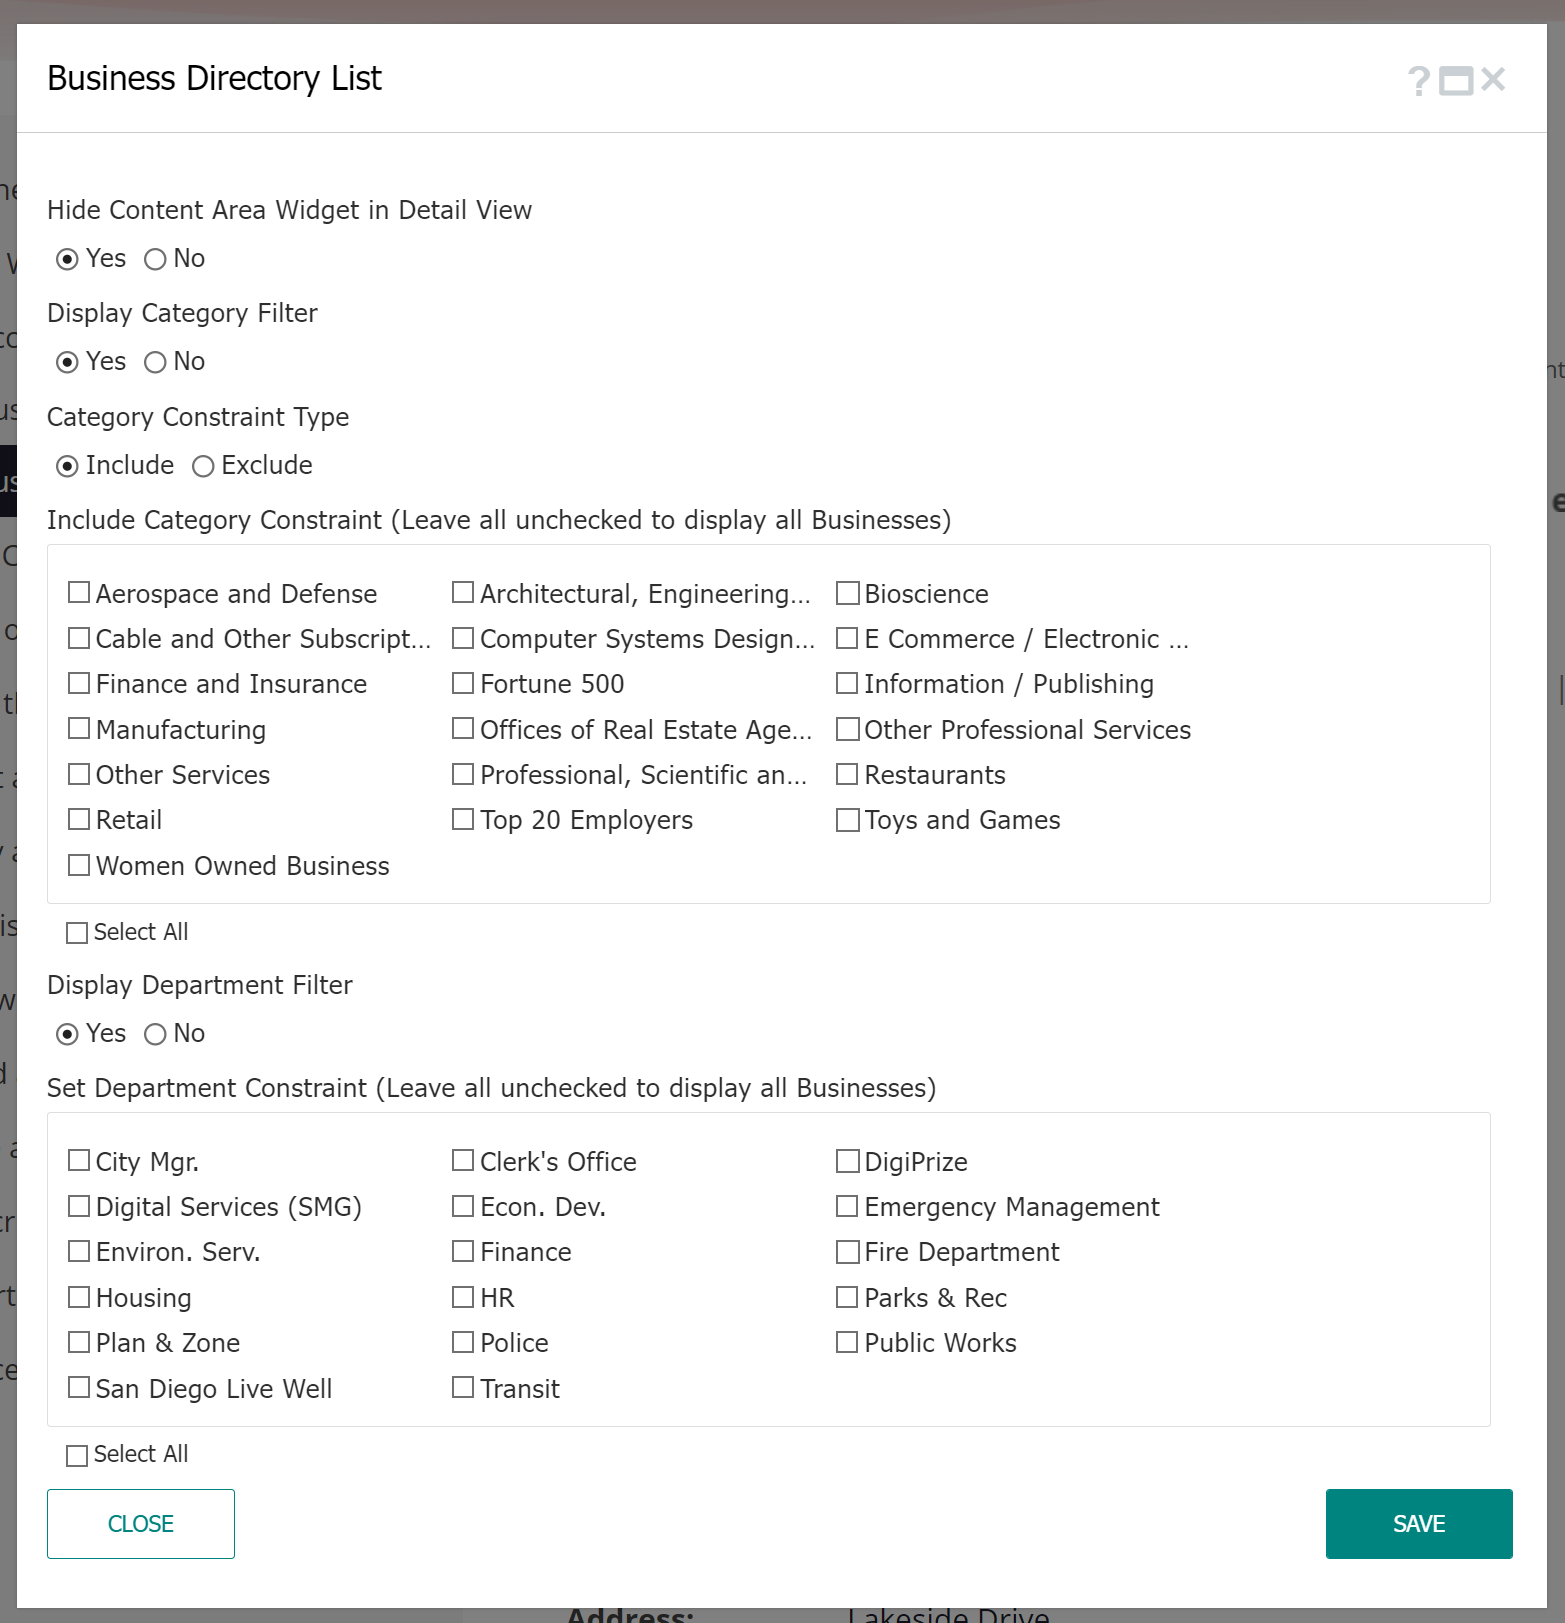This screenshot has width=1565, height=1623.
Task: Click the CLOSE button
Action: [x=141, y=1524]
